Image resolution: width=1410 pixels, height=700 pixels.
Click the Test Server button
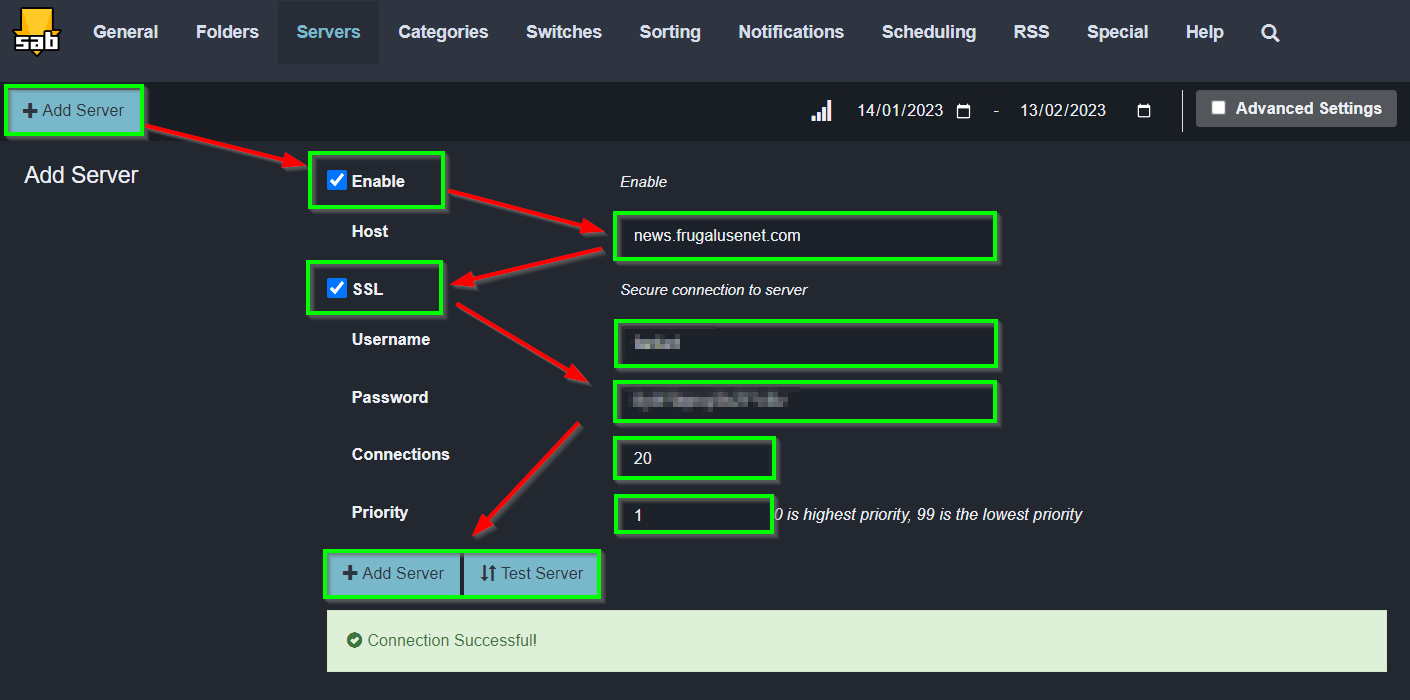531,574
